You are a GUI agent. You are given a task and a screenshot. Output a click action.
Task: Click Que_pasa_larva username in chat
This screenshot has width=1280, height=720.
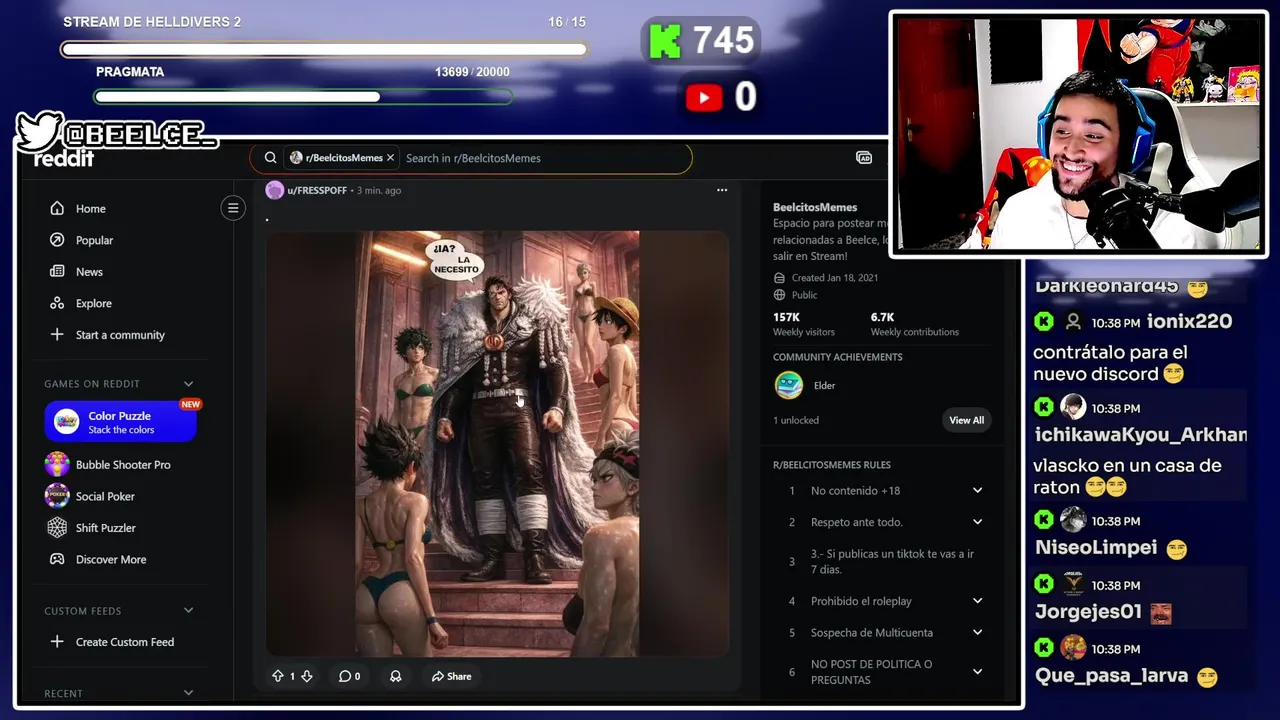tap(1111, 676)
